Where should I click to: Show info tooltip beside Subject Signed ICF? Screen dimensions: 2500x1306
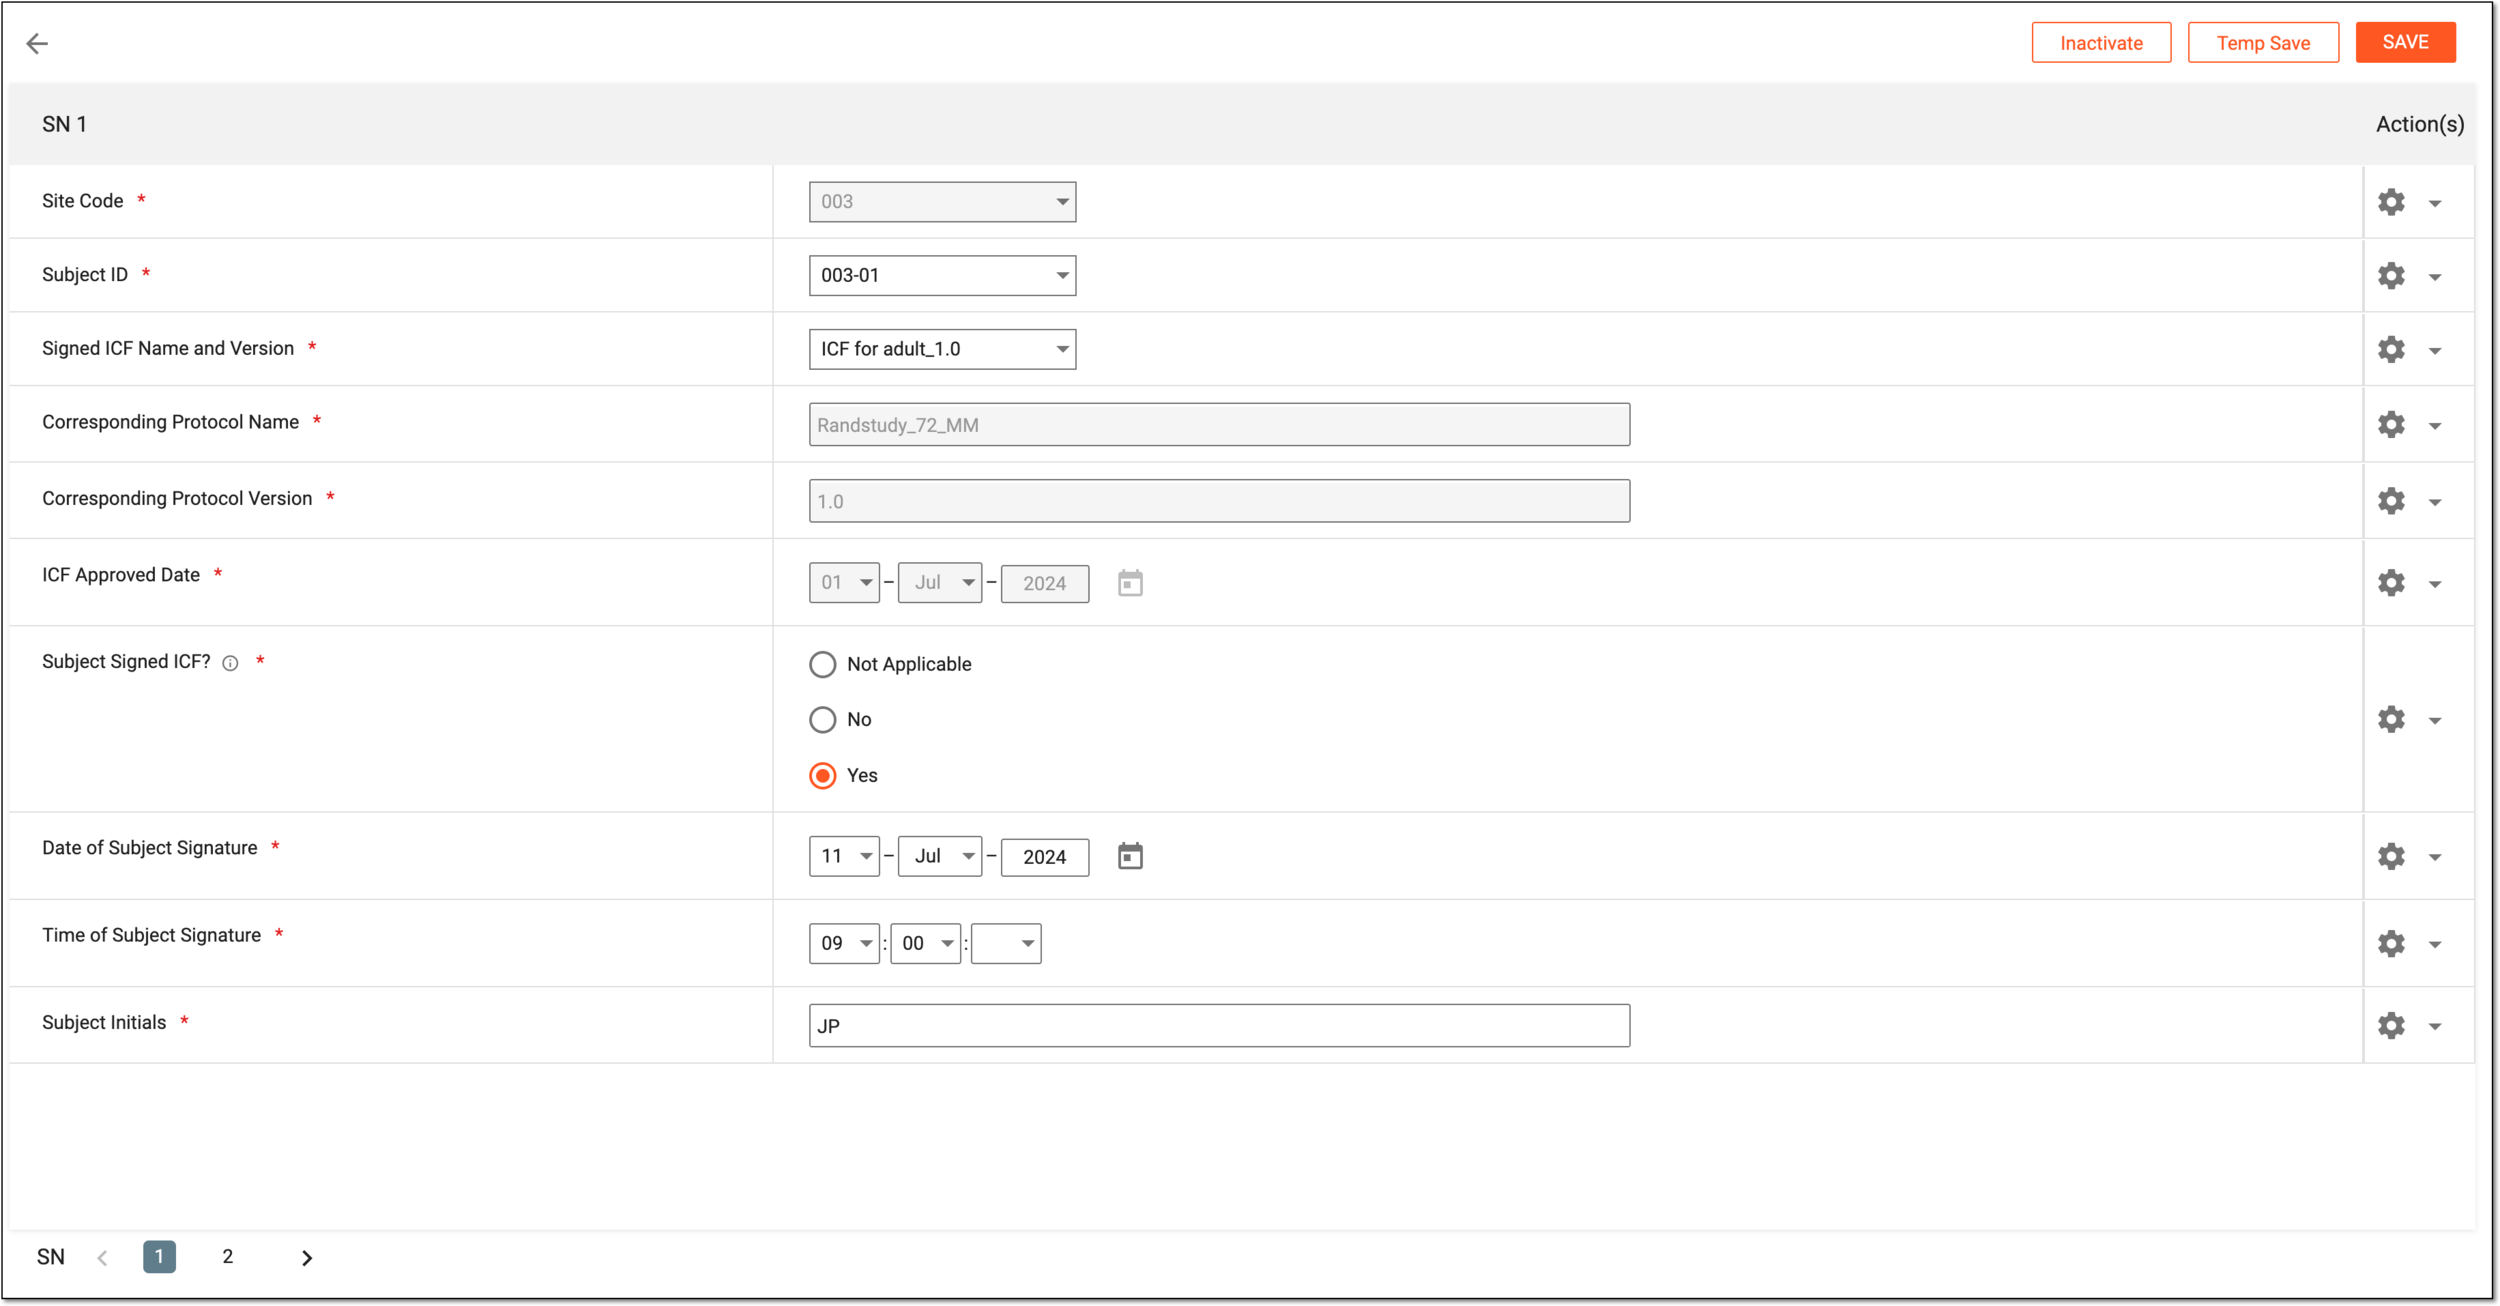(230, 663)
